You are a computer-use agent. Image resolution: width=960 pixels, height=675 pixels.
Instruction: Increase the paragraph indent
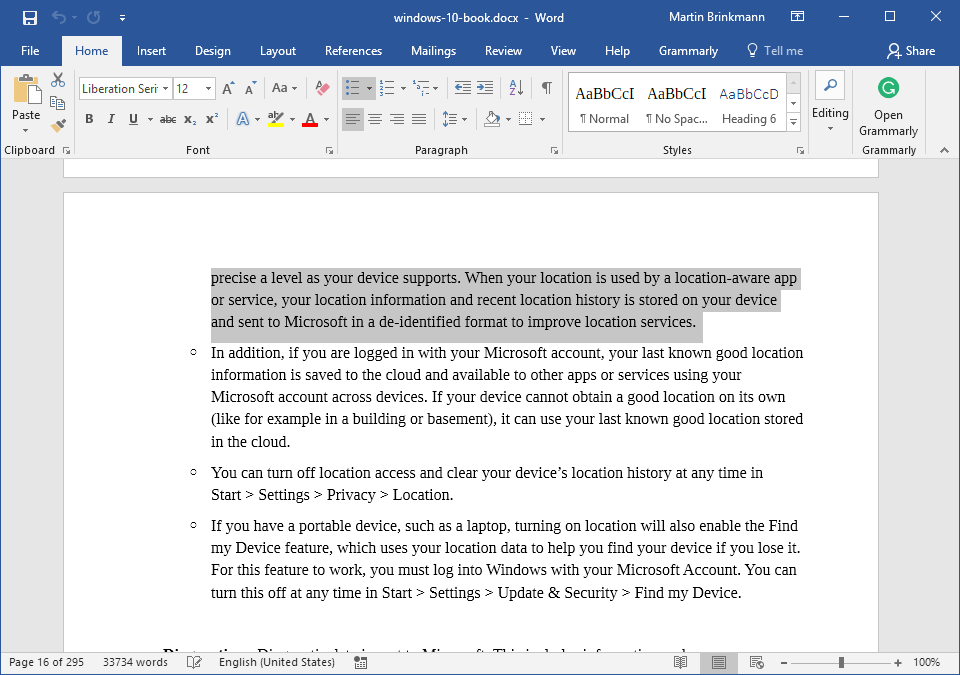pyautogui.click(x=485, y=88)
